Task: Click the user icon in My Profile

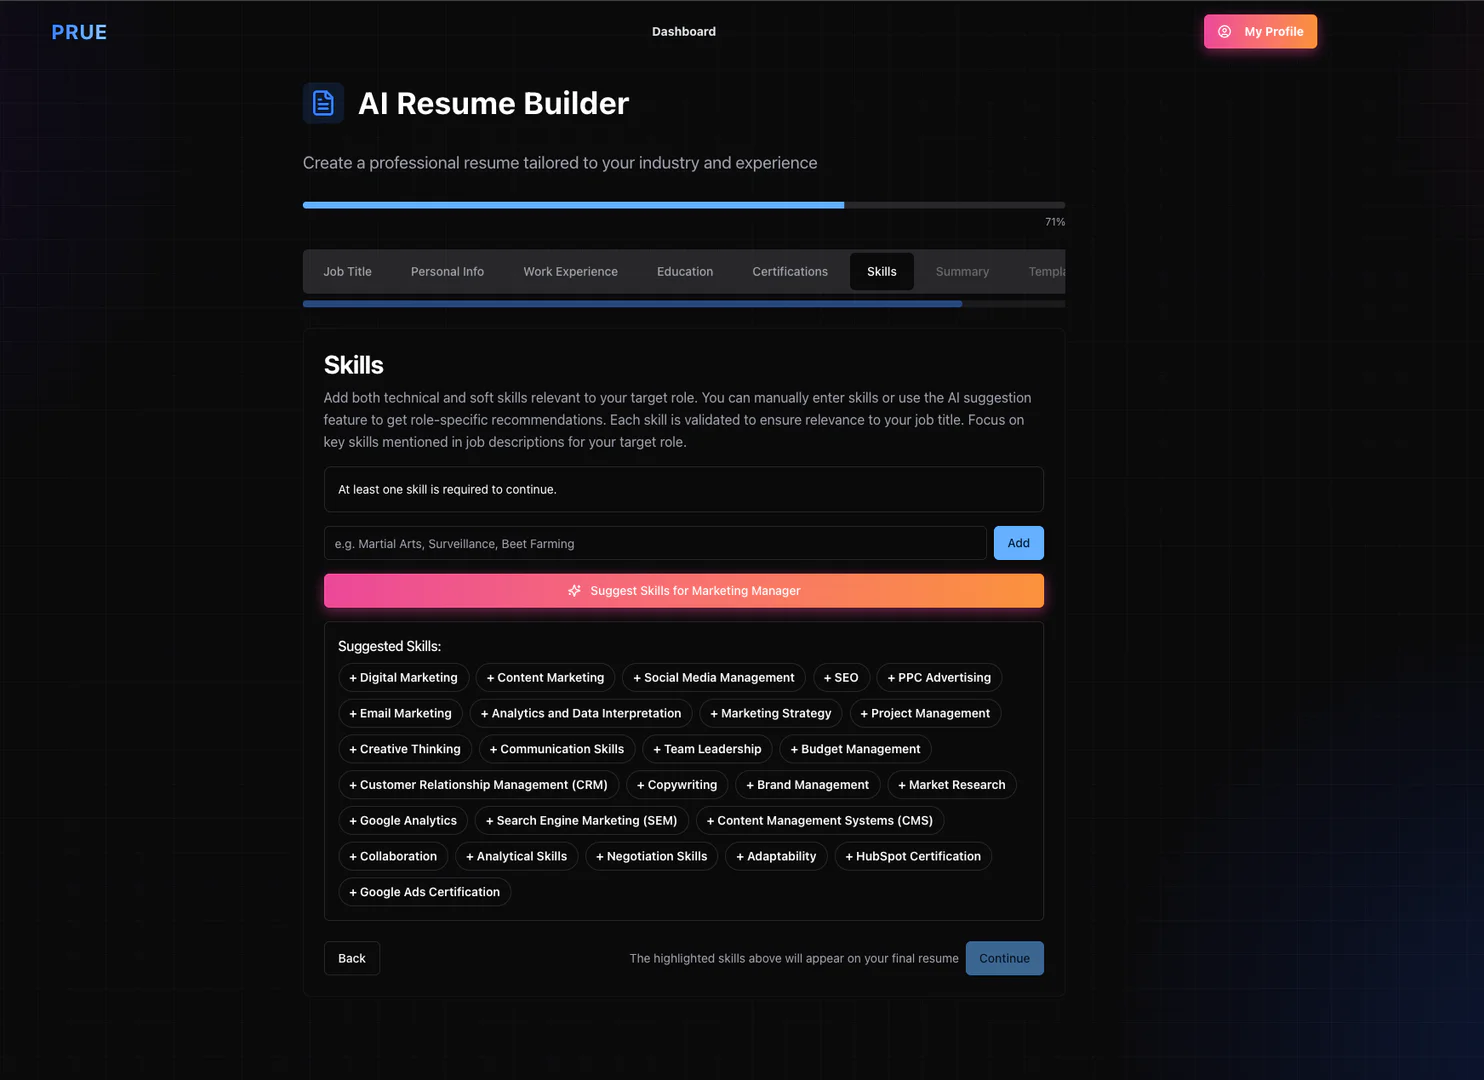Action: click(x=1224, y=32)
